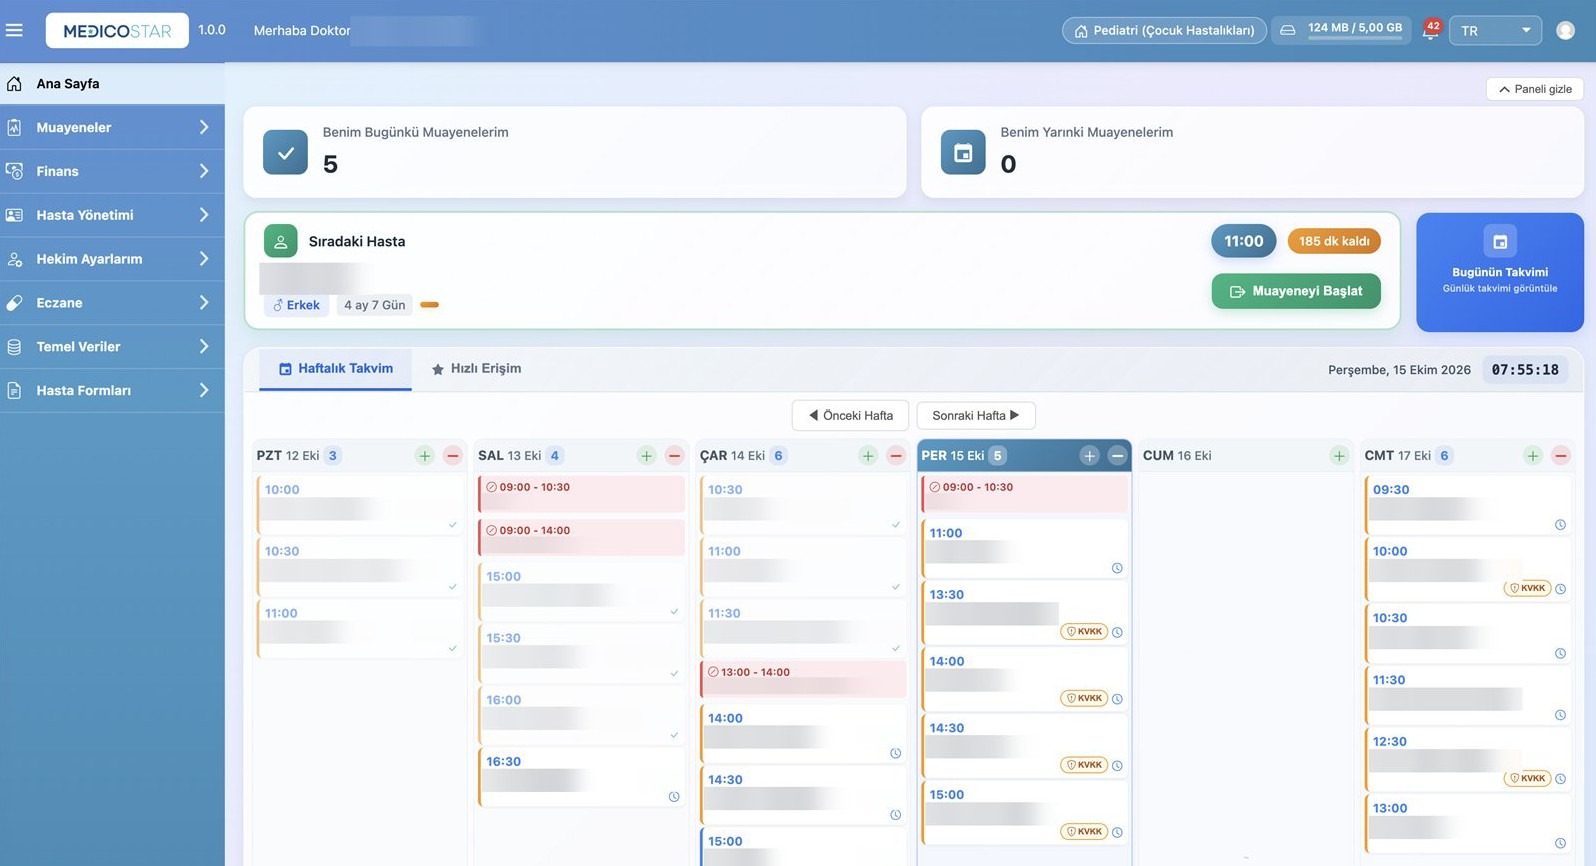Expand the Temel Veriler menu

coord(112,347)
